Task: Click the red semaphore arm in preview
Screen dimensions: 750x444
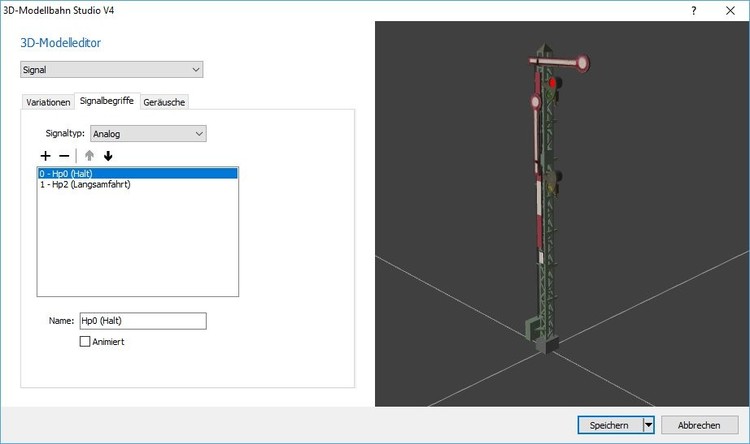Action: tap(552, 63)
